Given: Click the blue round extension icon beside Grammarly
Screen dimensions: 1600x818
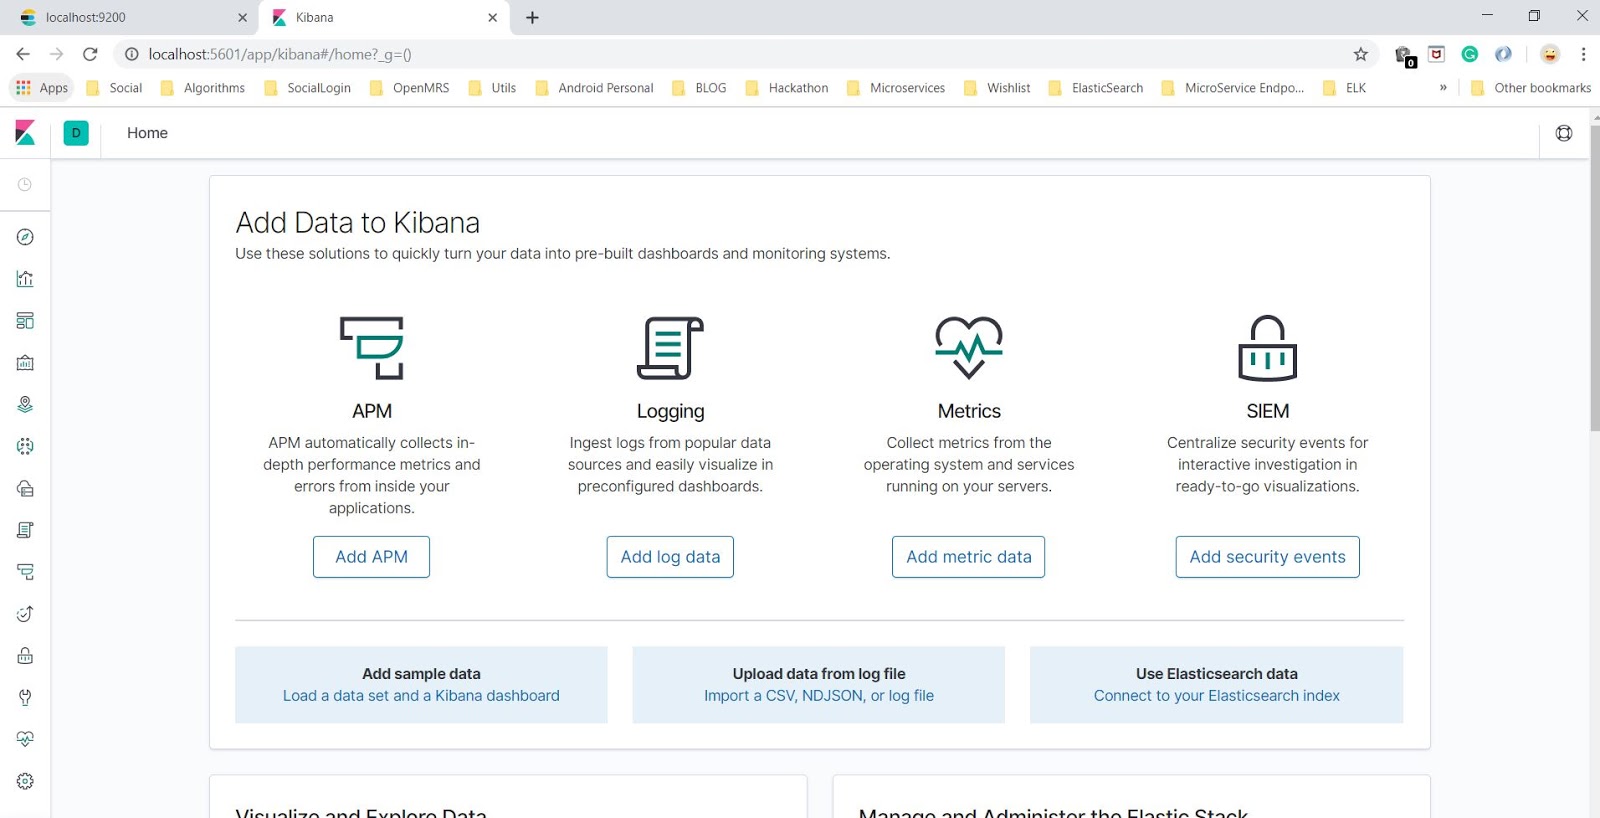Looking at the screenshot, I should pos(1503,54).
